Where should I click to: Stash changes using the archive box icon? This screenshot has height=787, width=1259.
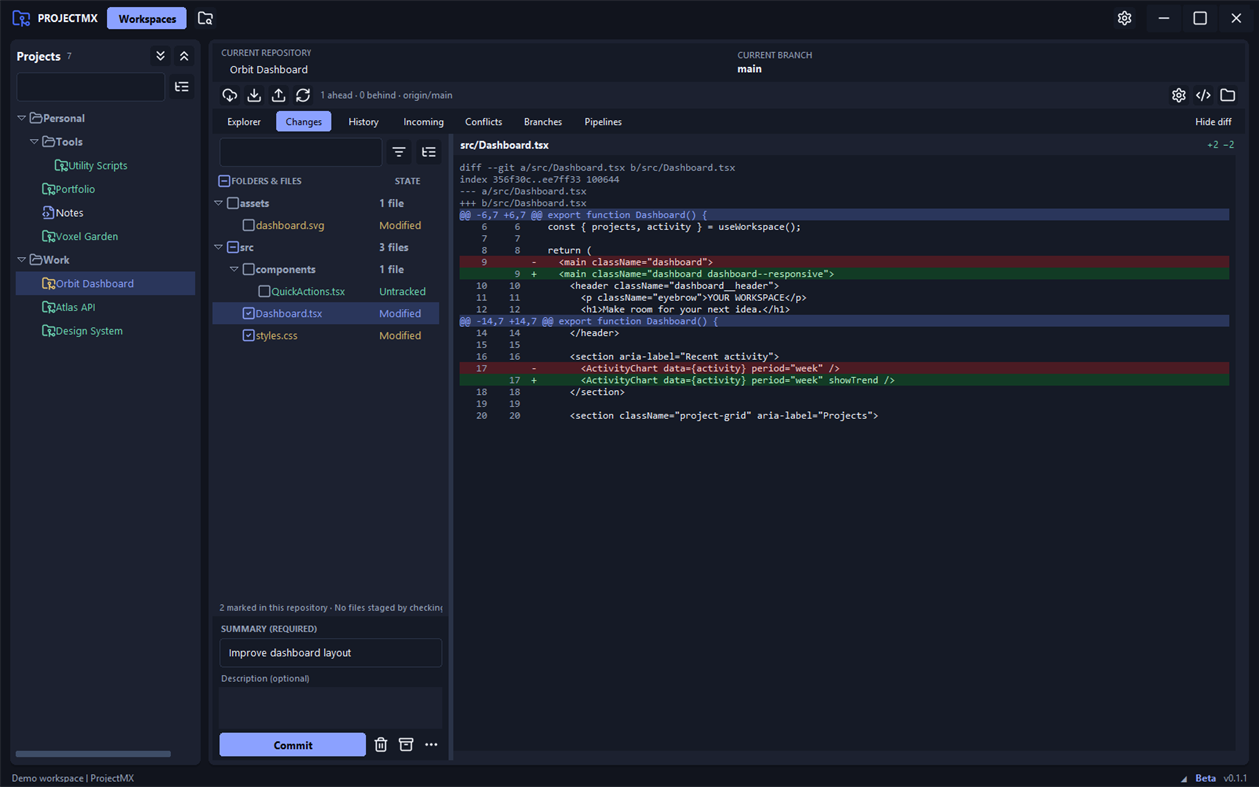pyautogui.click(x=406, y=745)
